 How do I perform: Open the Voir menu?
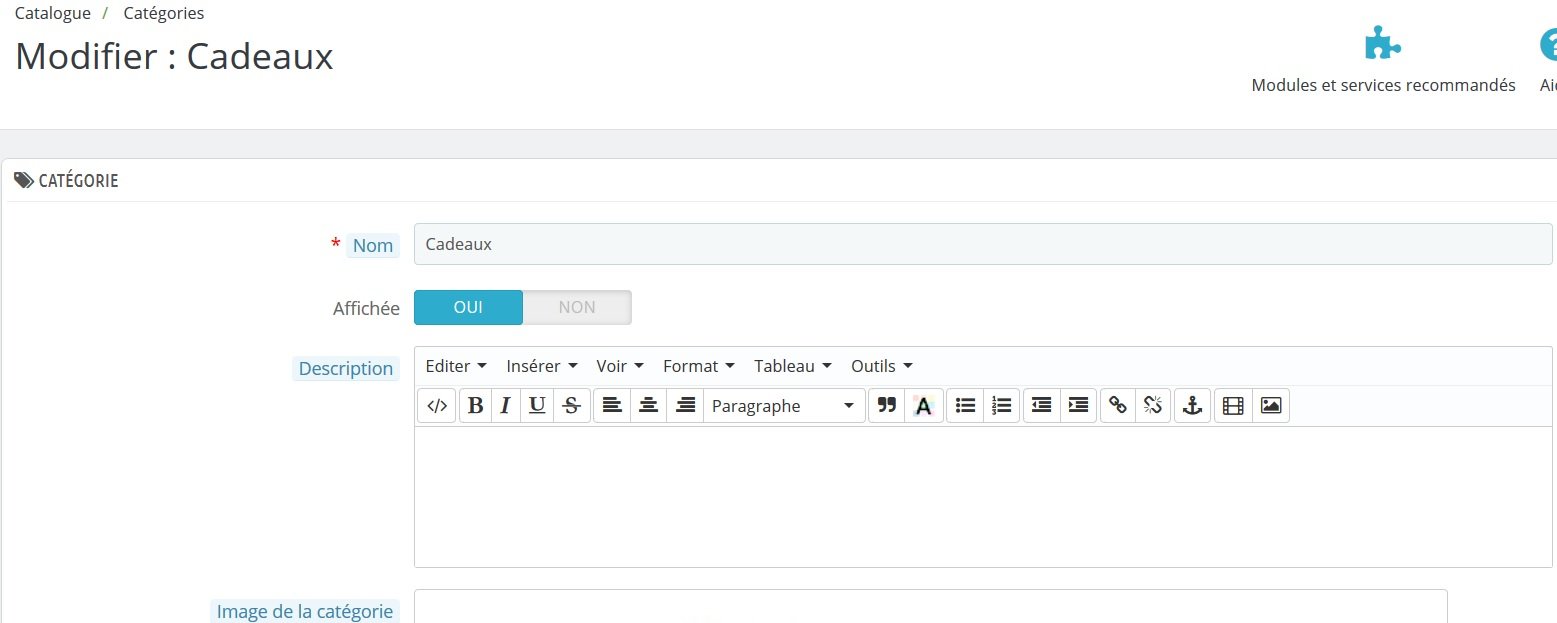[620, 366]
